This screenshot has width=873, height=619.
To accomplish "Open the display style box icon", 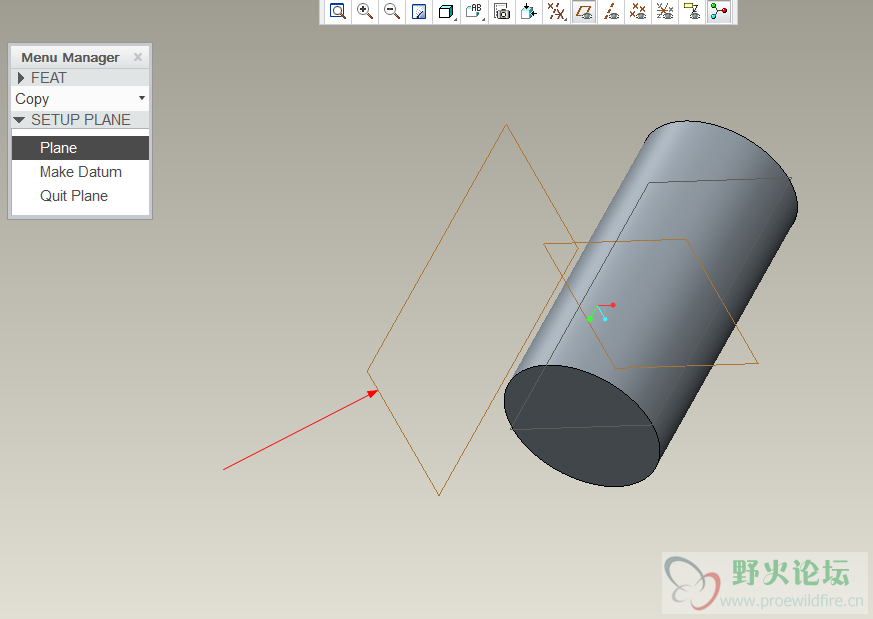I will [446, 11].
